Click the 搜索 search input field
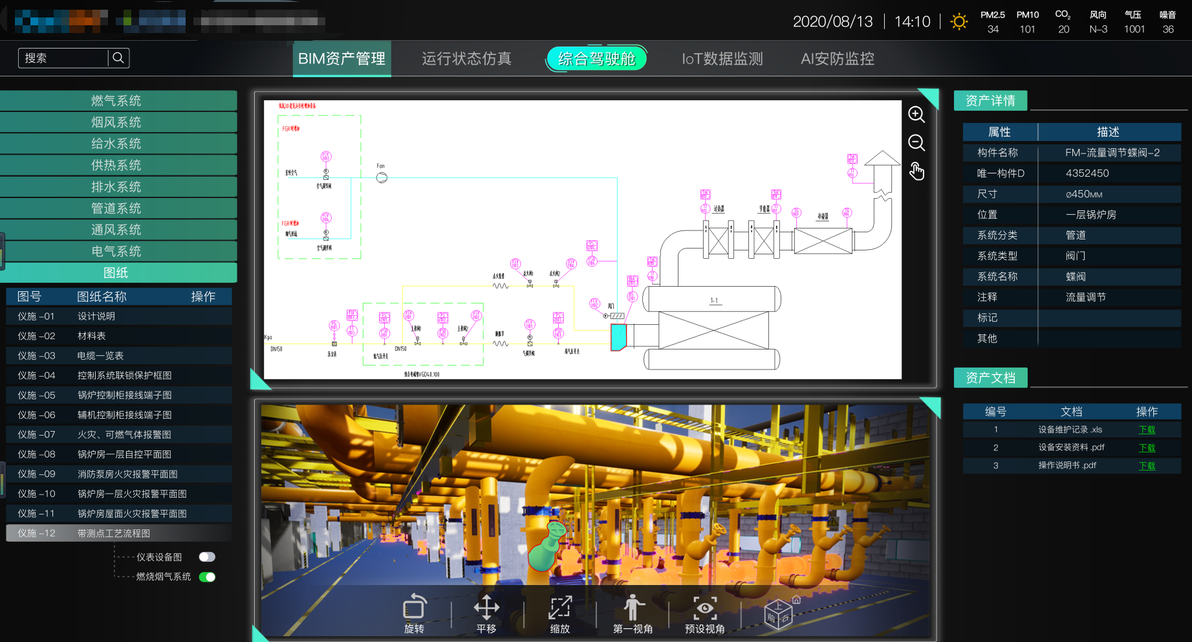Image resolution: width=1192 pixels, height=642 pixels. click(x=64, y=58)
